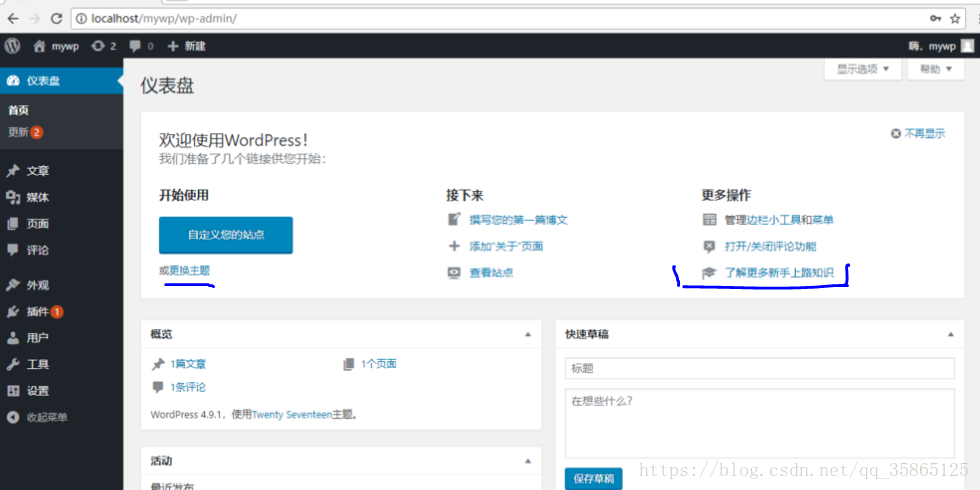
Task: Click the WordPress logo in admin bar
Action: pyautogui.click(x=12, y=46)
